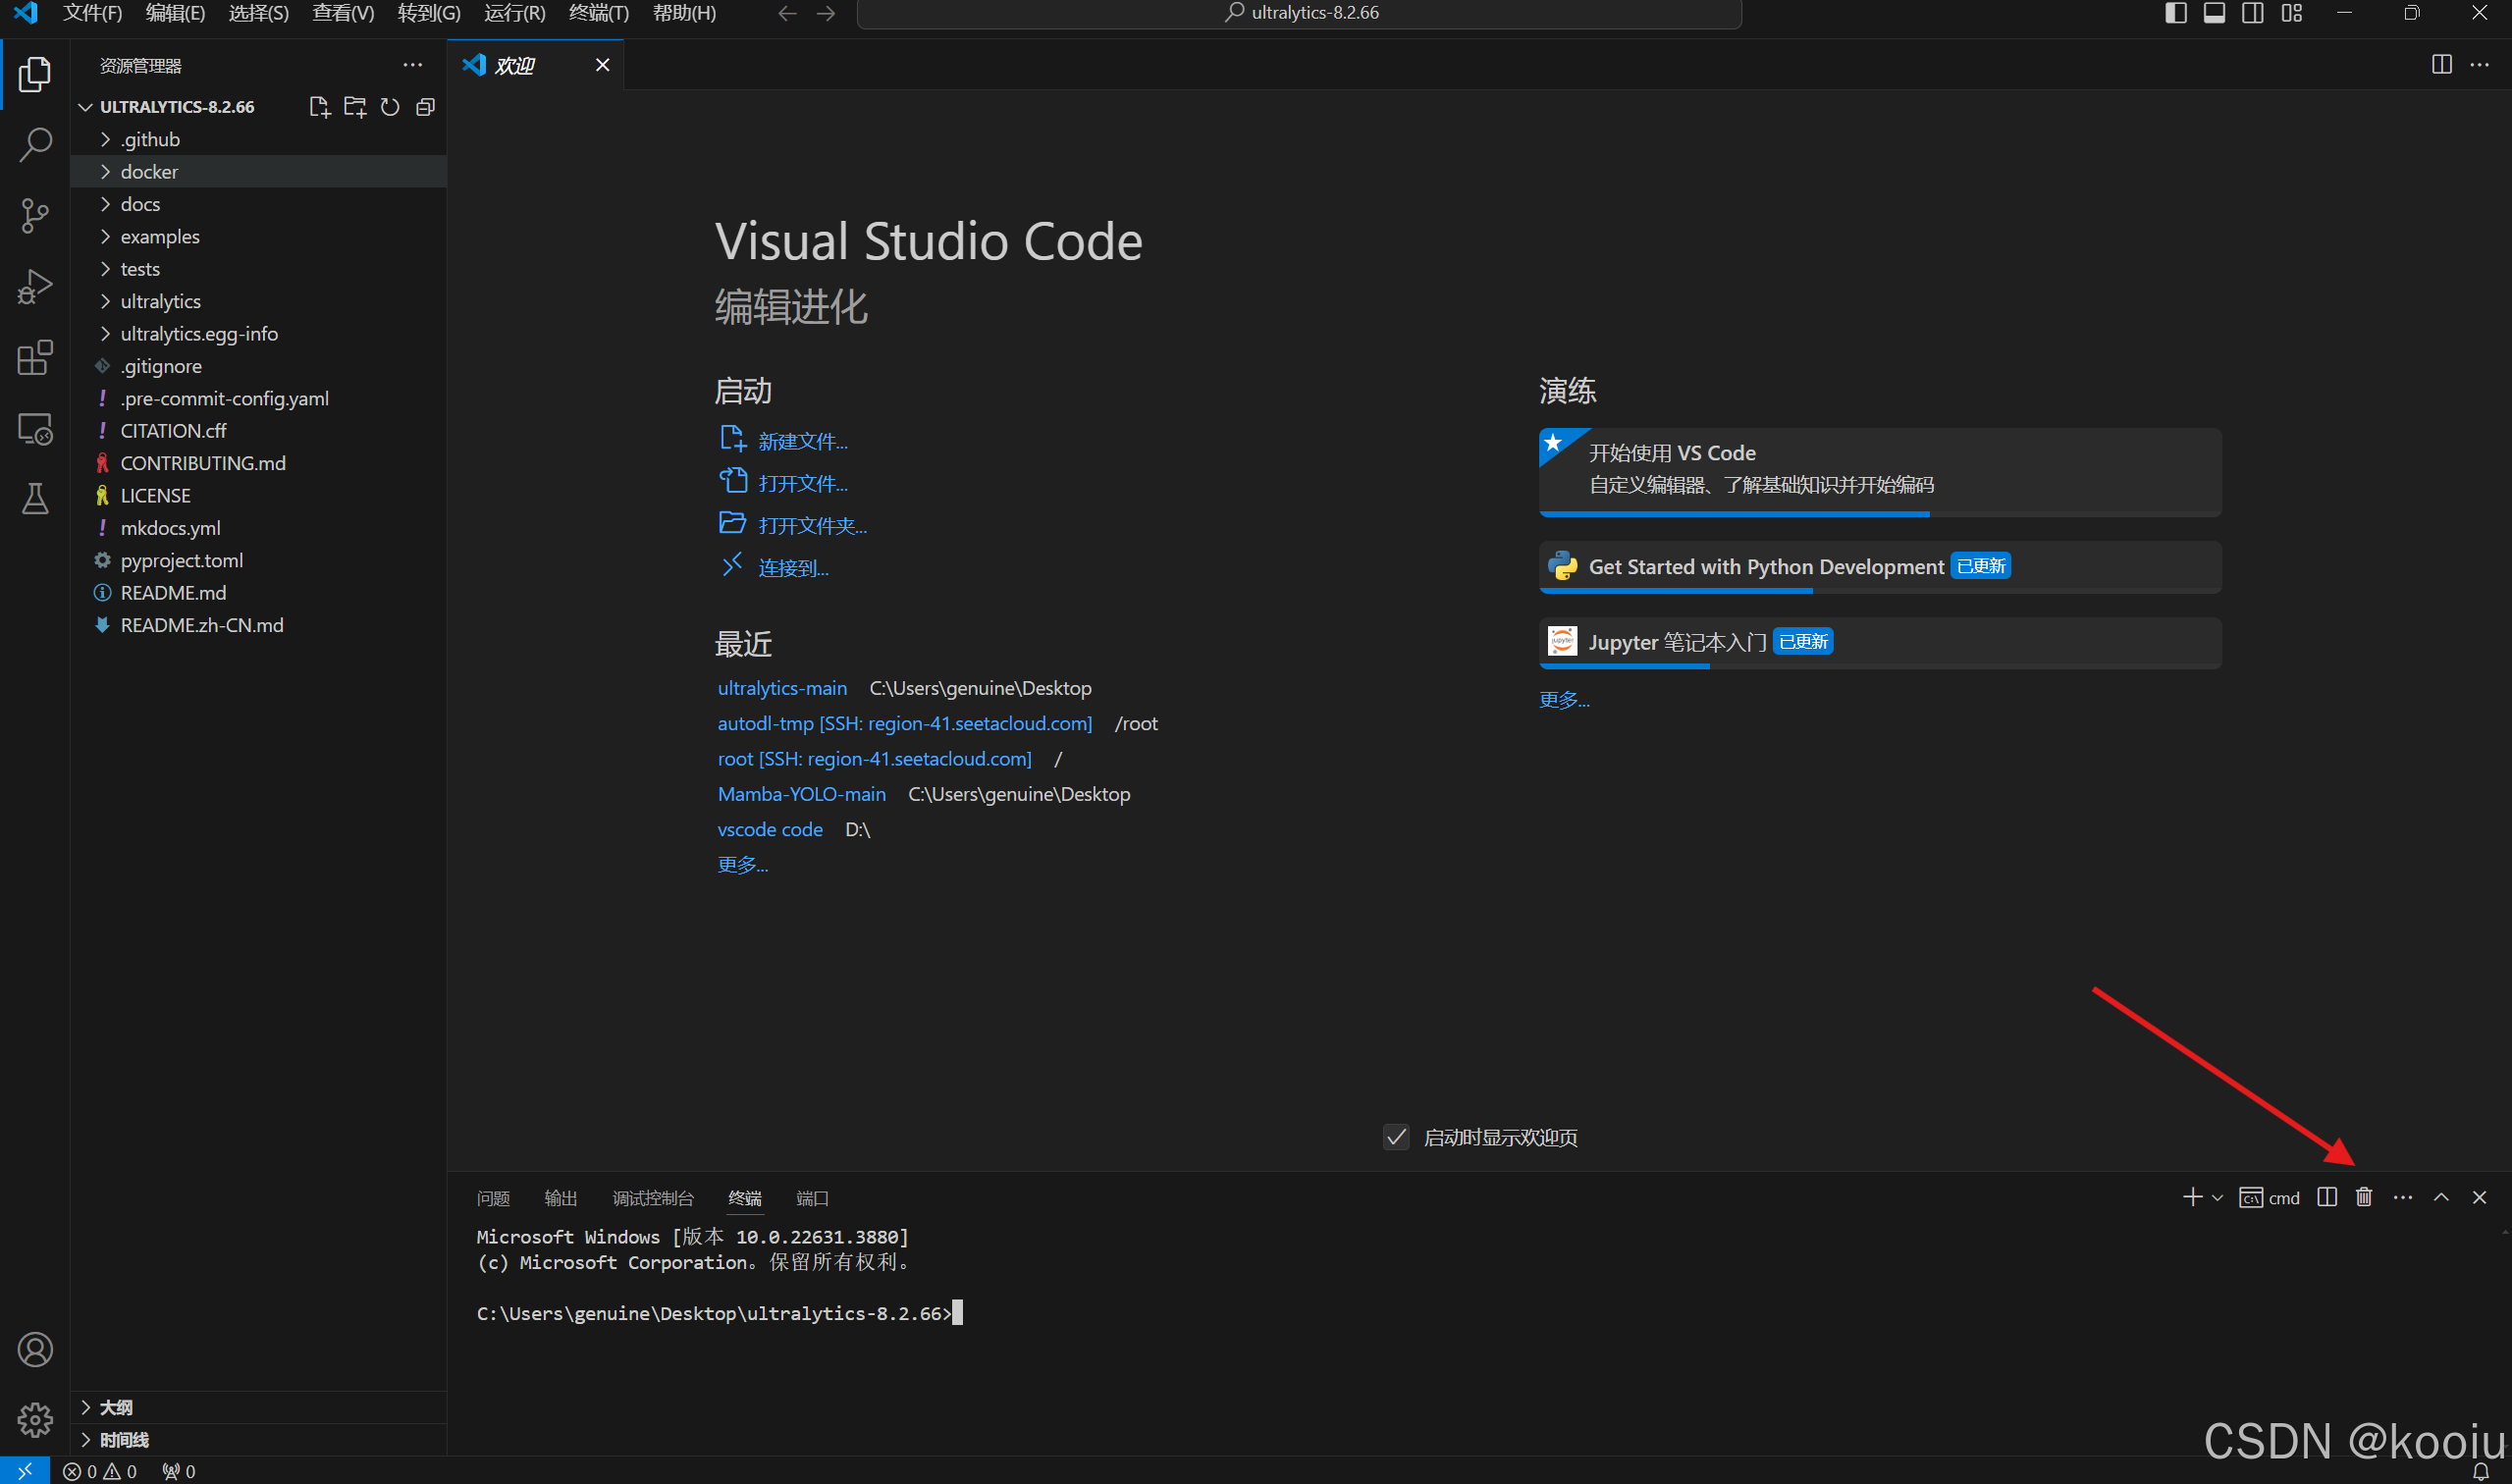Kill terminal with the trash icon

pyautogui.click(x=2364, y=1197)
